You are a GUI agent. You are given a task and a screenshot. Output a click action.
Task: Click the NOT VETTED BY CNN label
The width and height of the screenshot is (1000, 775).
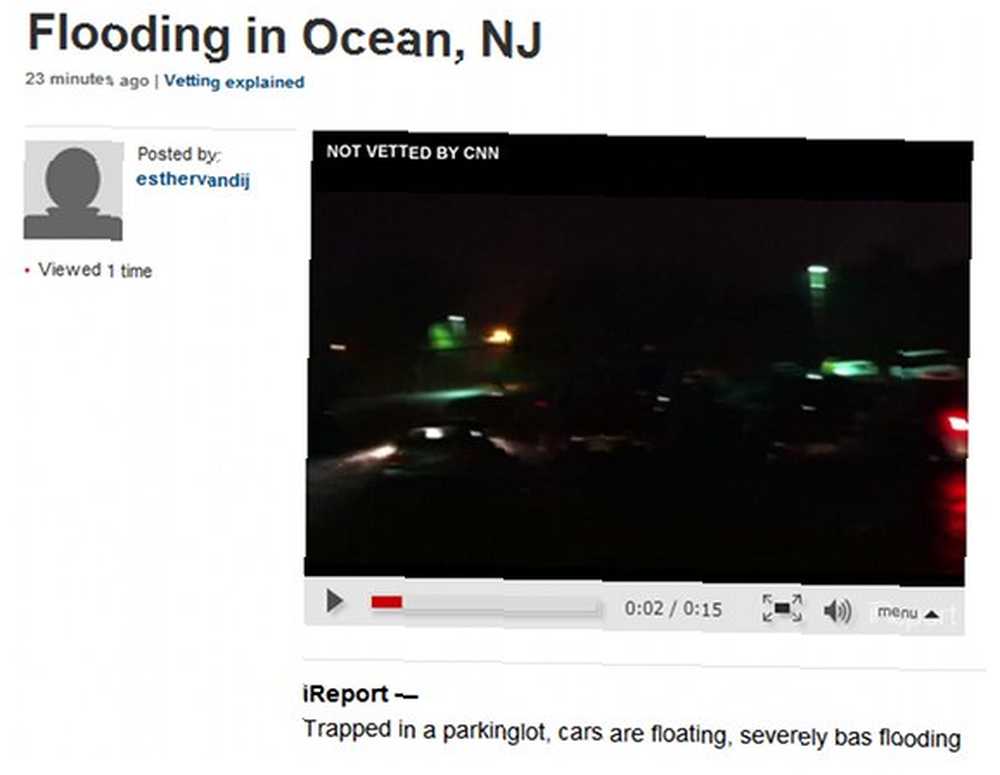click(413, 152)
